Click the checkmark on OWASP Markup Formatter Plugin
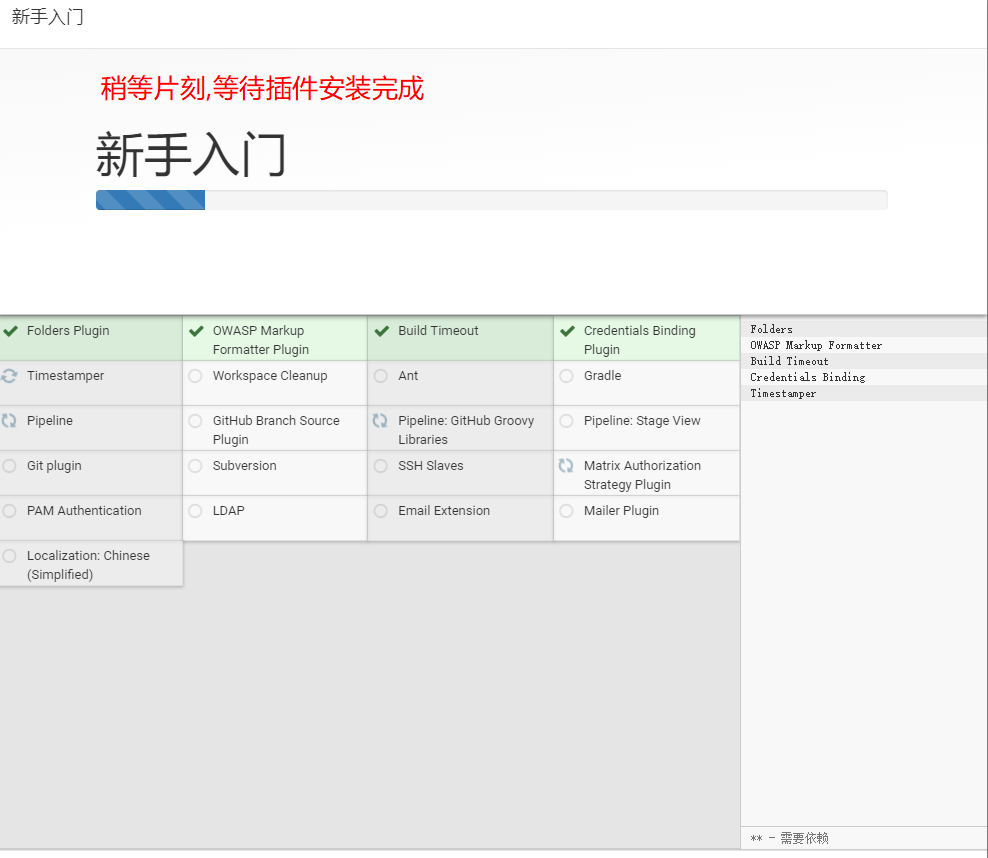Image resolution: width=988 pixels, height=858 pixels. [x=194, y=330]
